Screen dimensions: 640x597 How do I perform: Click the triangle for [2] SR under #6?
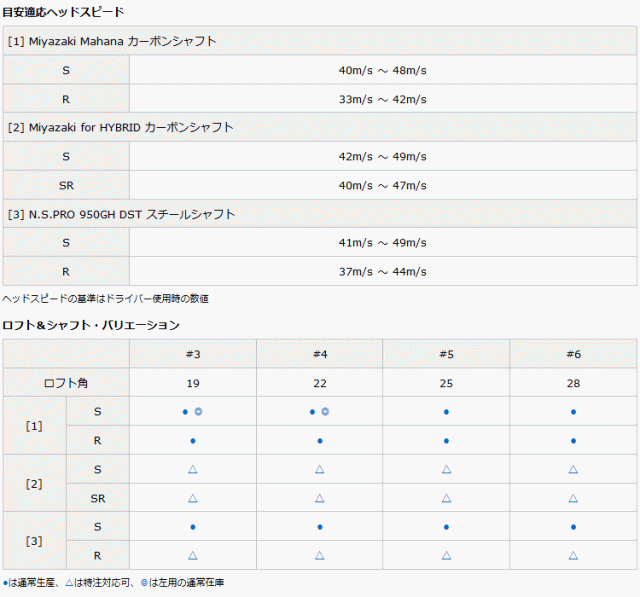click(573, 497)
